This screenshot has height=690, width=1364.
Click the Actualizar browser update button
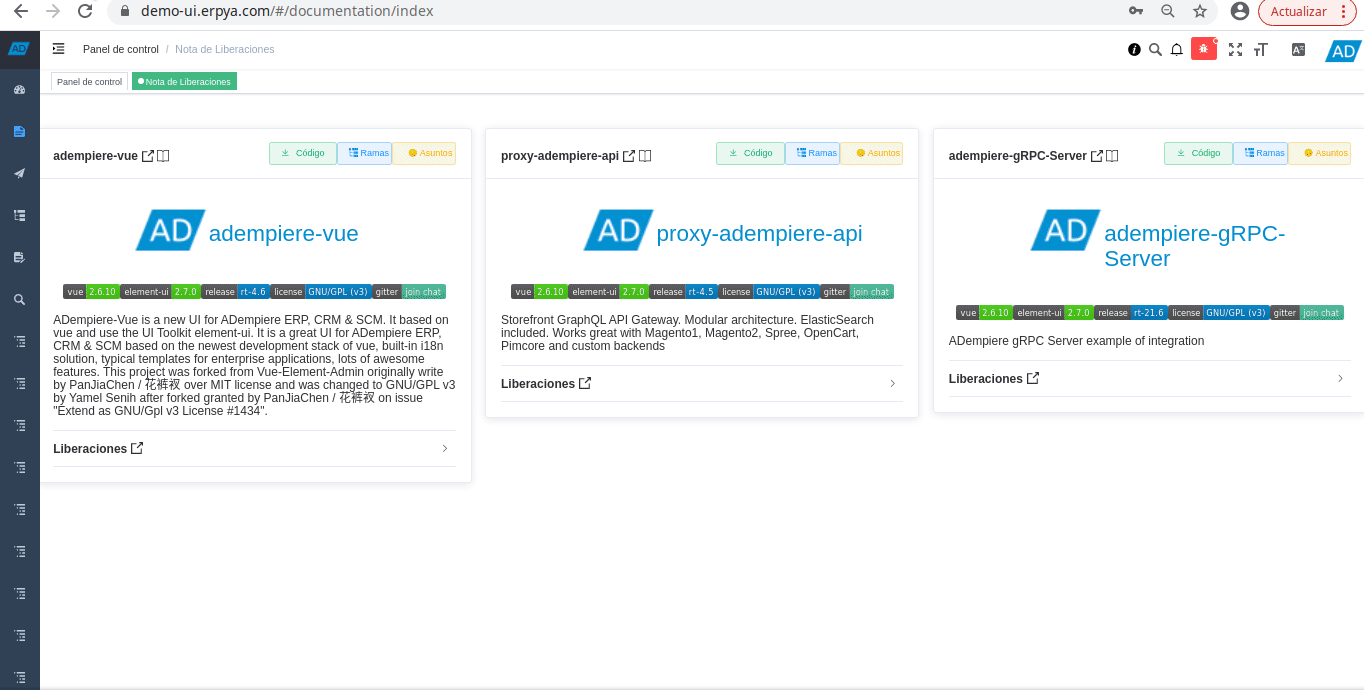(1307, 11)
